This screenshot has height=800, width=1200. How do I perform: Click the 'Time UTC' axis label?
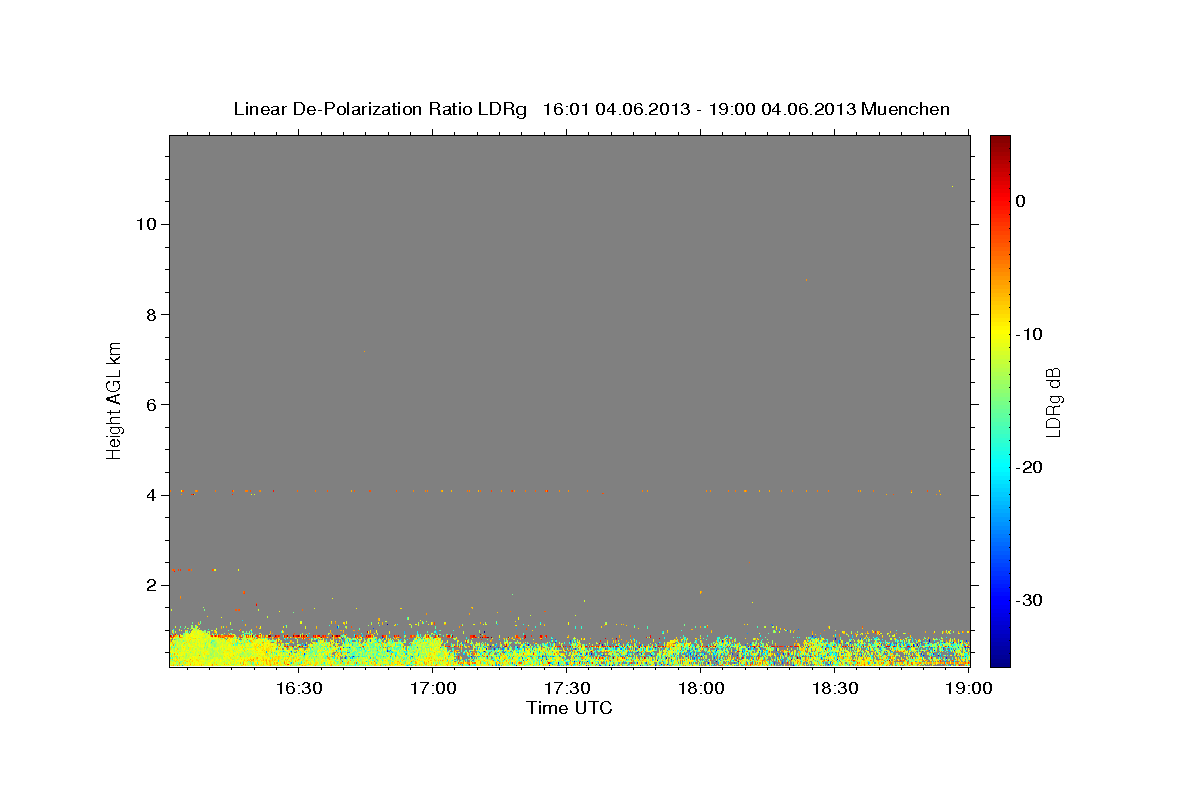coord(569,708)
